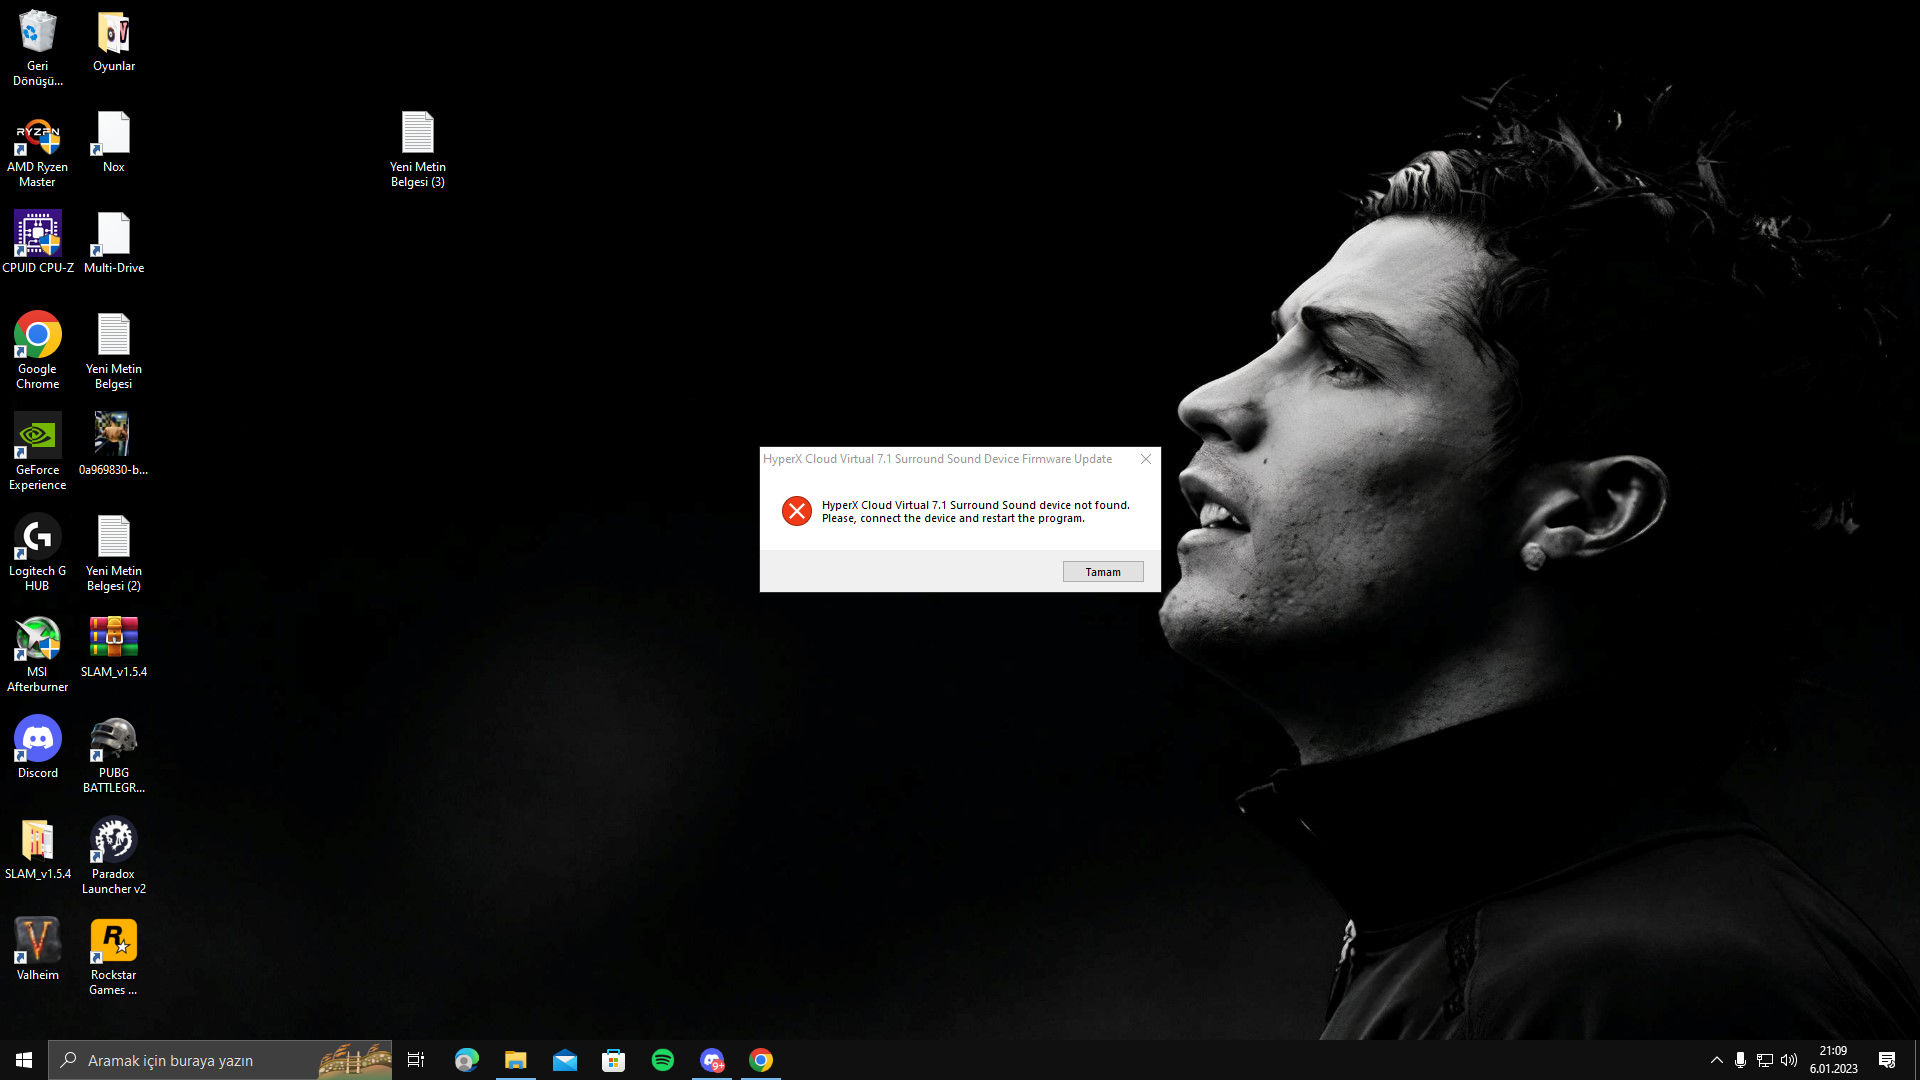Click the taskbar search box
The image size is (1920, 1080).
220,1060
